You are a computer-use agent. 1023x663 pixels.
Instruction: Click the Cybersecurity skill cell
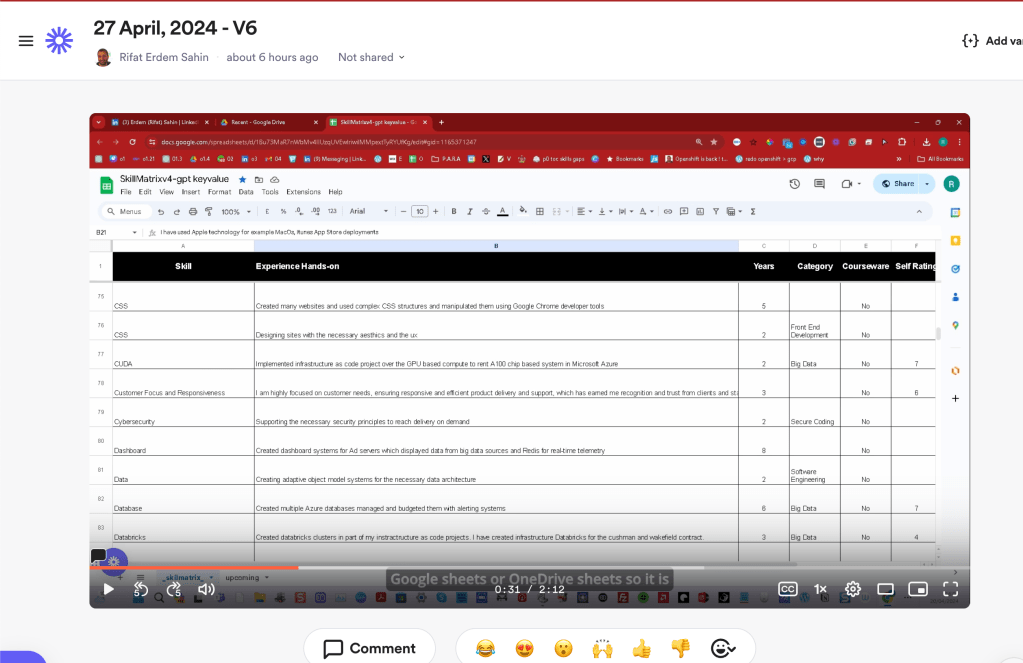coord(183,412)
